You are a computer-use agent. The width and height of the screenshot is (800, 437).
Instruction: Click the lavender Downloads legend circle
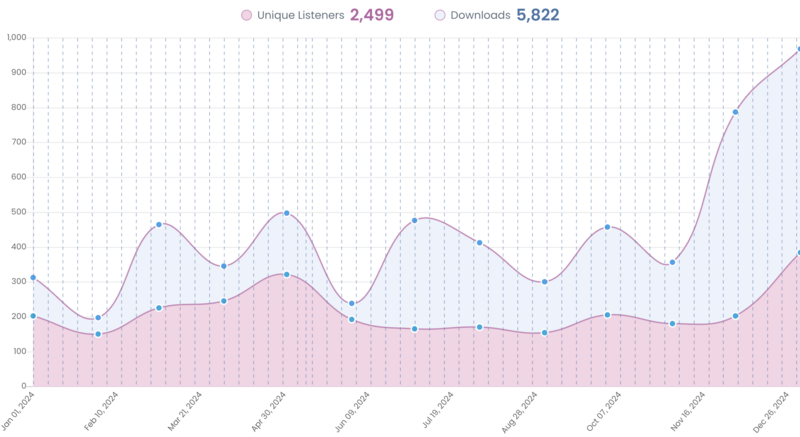coord(440,15)
